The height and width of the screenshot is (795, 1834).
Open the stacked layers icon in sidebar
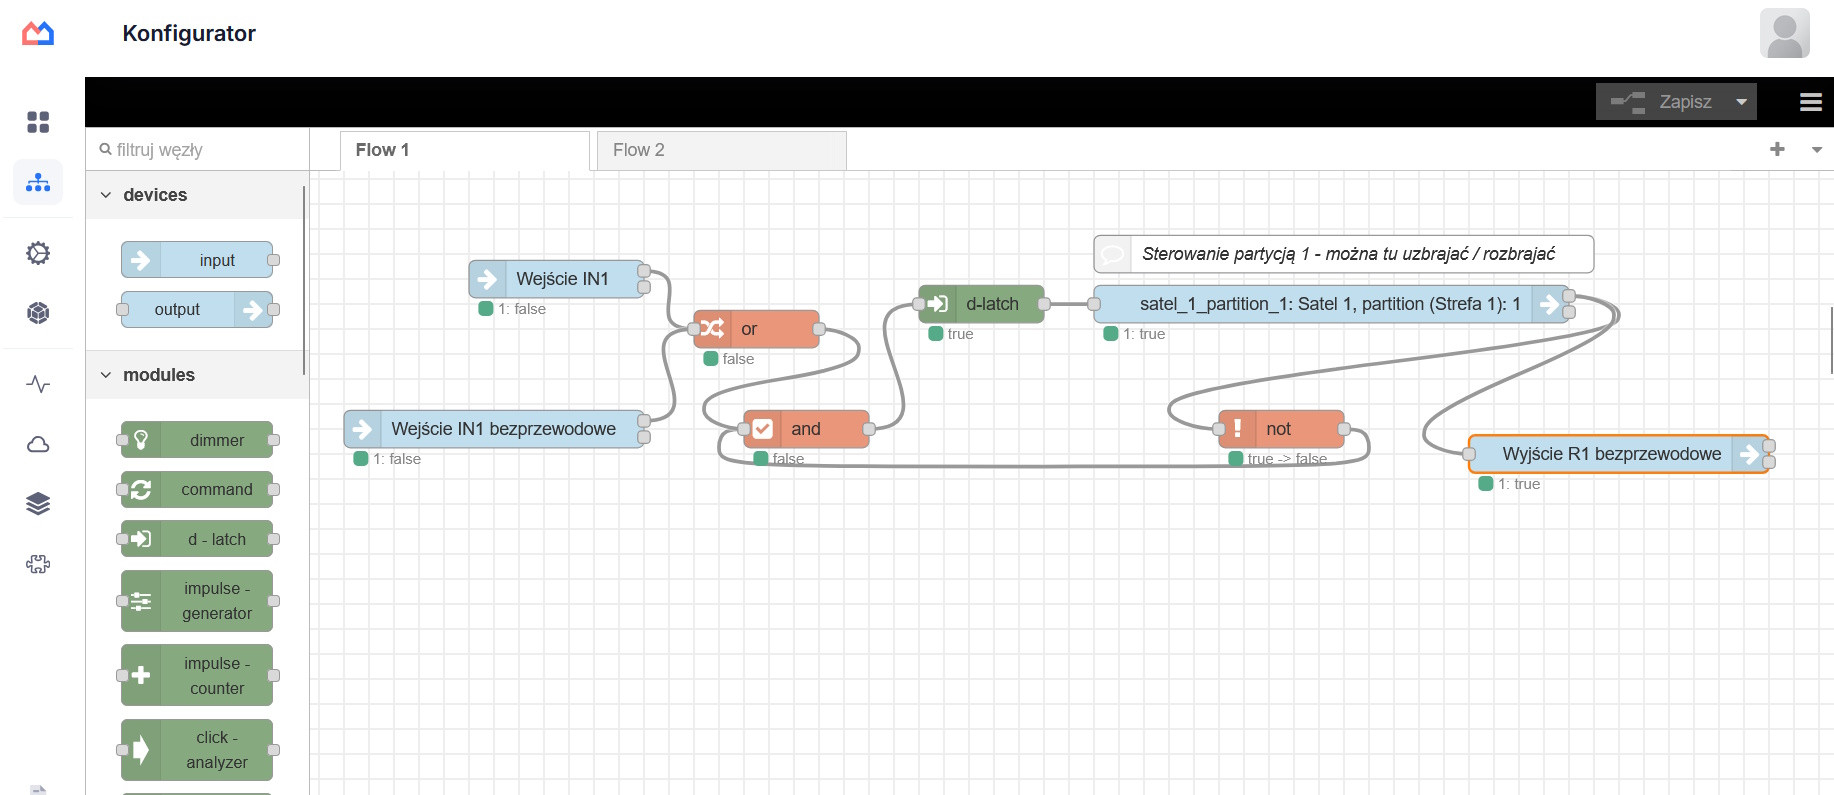tap(38, 504)
